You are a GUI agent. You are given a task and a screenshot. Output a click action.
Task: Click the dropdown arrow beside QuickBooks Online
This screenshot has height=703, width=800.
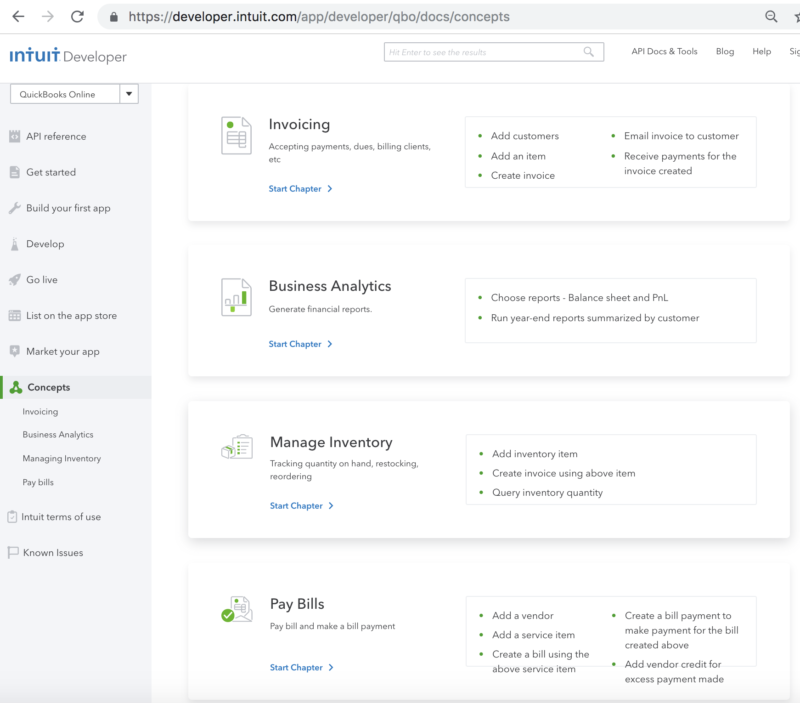click(x=129, y=94)
